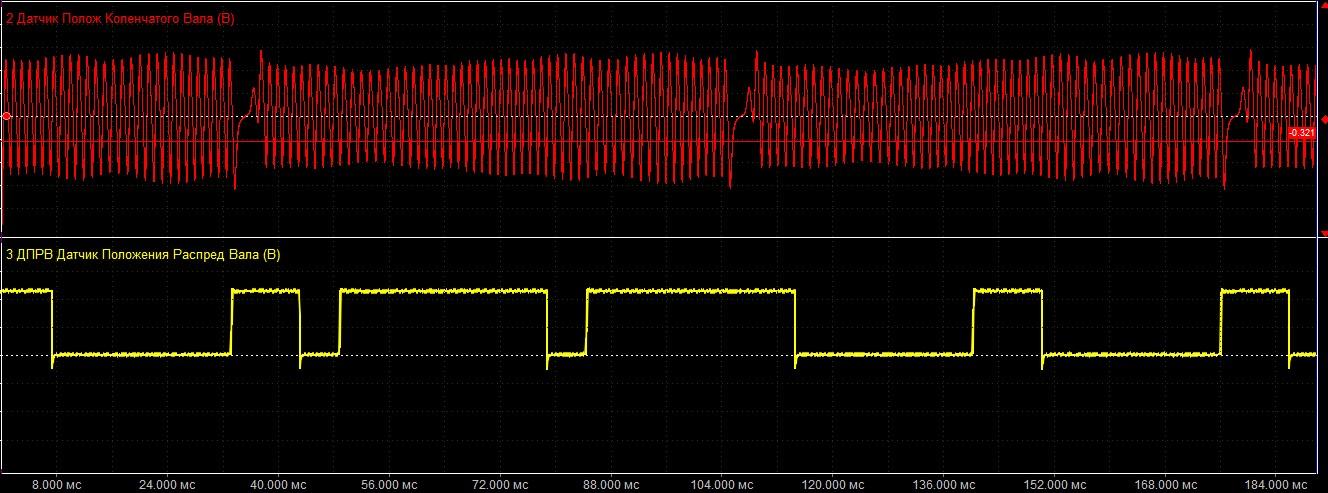The height and width of the screenshot is (493, 1328).
Task: Click the 24.000 мс time axis label
Action: (166, 482)
